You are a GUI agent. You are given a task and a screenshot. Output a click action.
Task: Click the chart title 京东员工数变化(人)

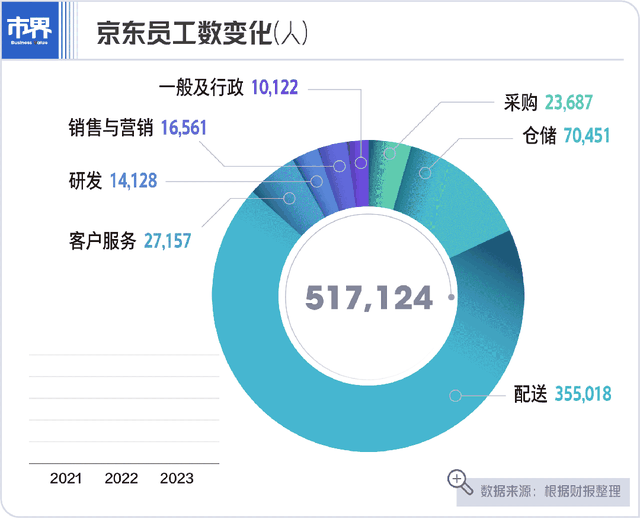202,33
